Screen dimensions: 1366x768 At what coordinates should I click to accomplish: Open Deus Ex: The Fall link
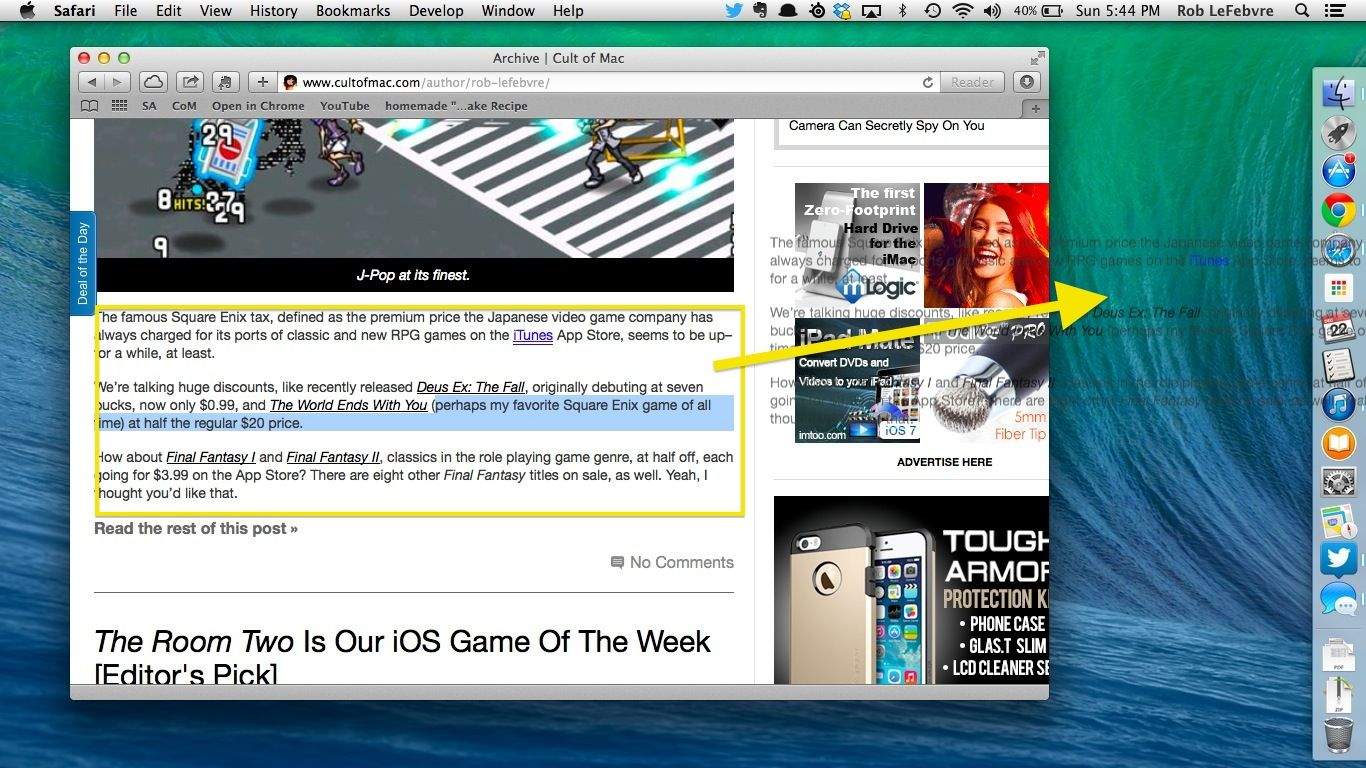point(471,387)
